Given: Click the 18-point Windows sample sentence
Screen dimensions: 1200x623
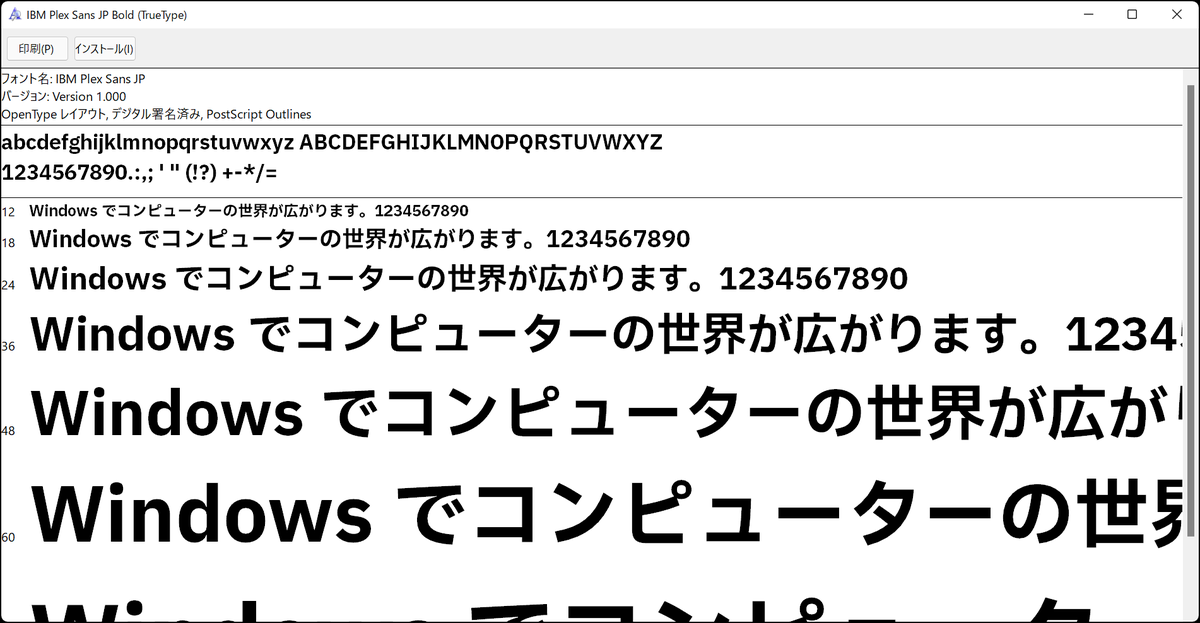Looking at the screenshot, I should point(360,240).
